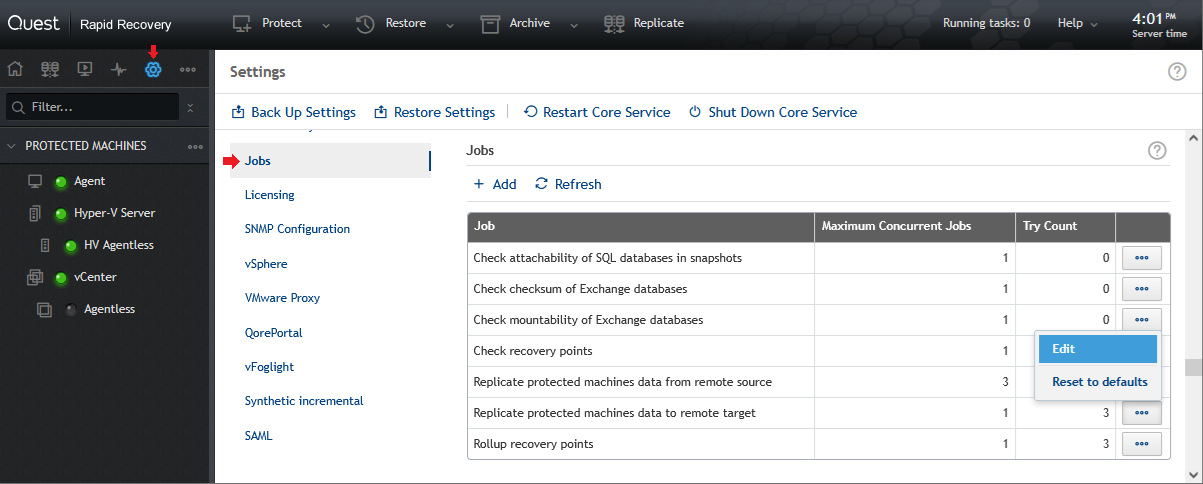Select SAML in settings navigation
The width and height of the screenshot is (1203, 484).
pyautogui.click(x=258, y=436)
